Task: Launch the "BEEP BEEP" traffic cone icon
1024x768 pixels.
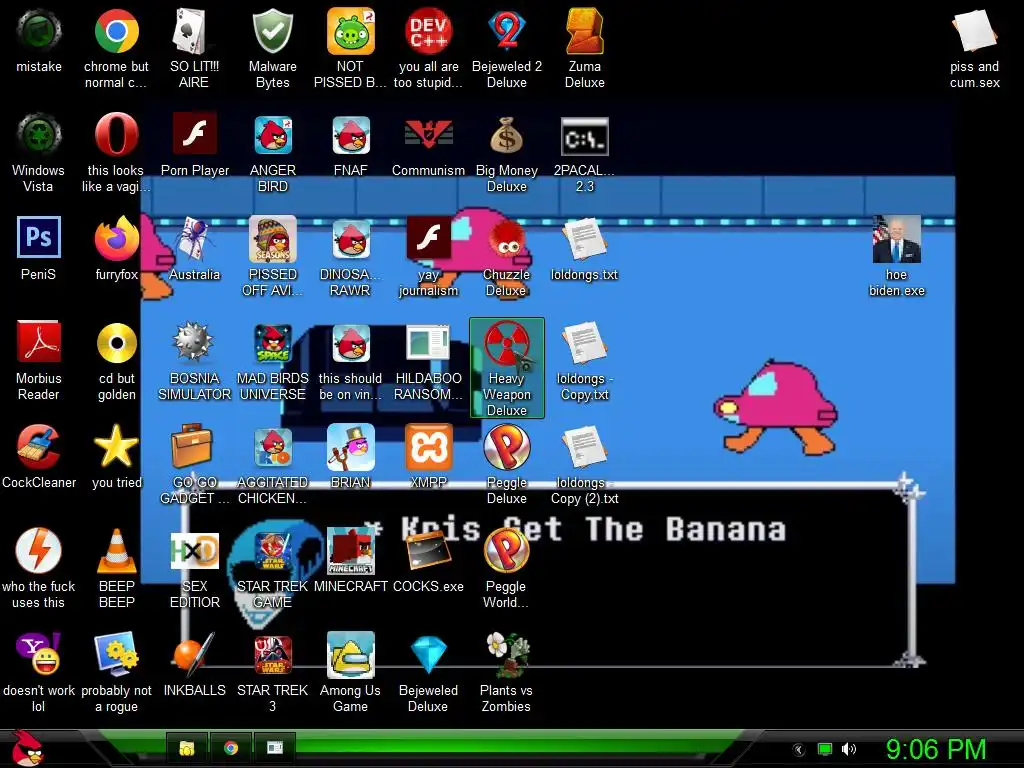Action: click(116, 552)
